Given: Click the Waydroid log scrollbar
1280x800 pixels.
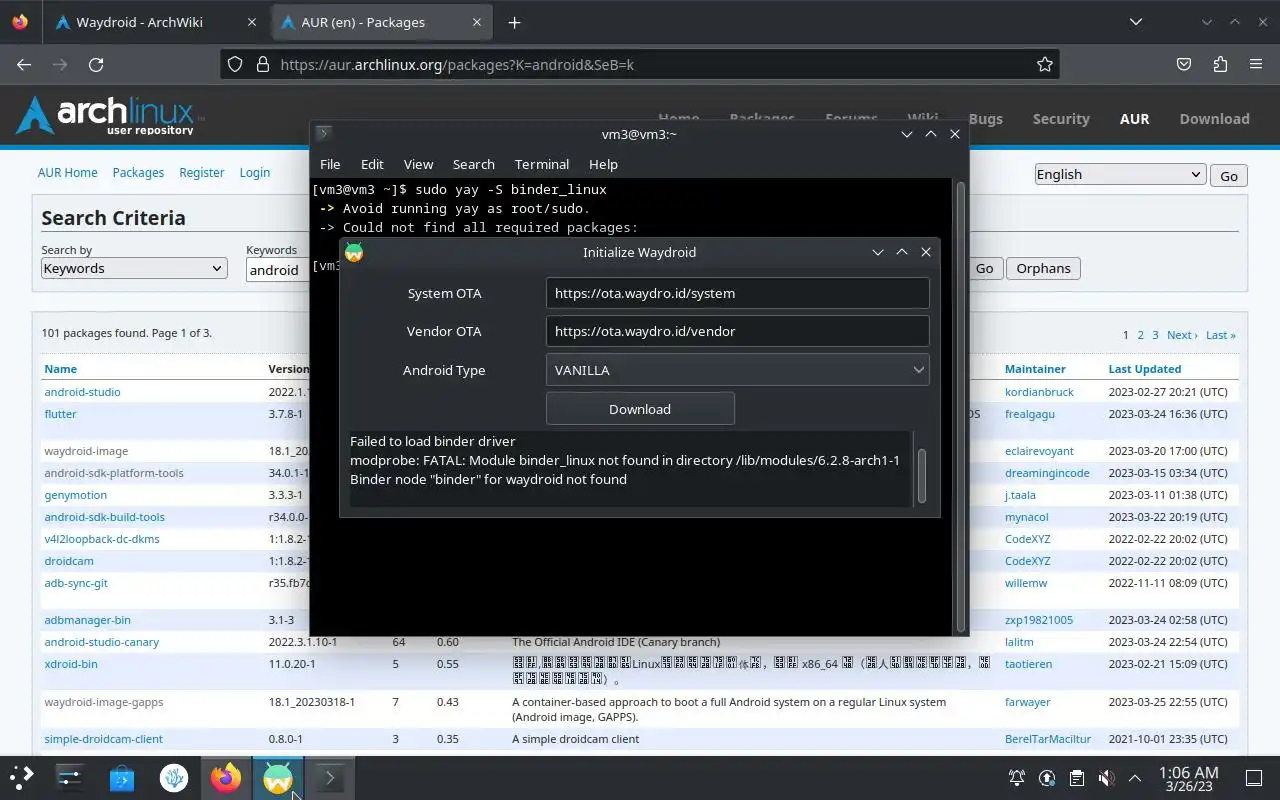Looking at the screenshot, I should (921, 475).
